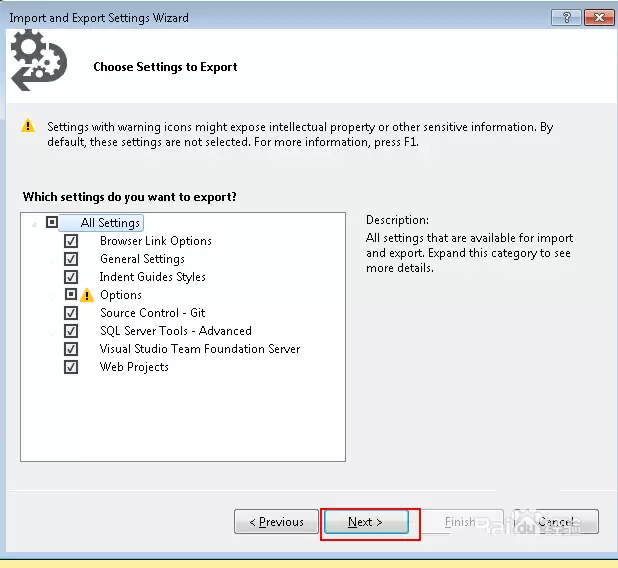The image size is (618, 568).
Task: Click the yellow warning icon in info message
Action: point(29,128)
